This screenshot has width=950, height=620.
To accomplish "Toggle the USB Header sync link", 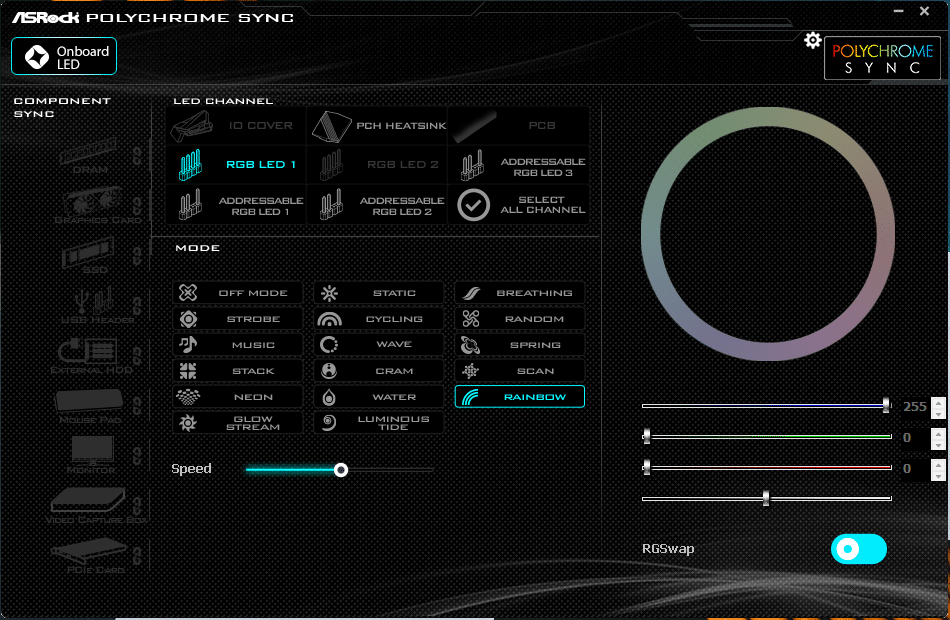I will pyautogui.click(x=138, y=306).
